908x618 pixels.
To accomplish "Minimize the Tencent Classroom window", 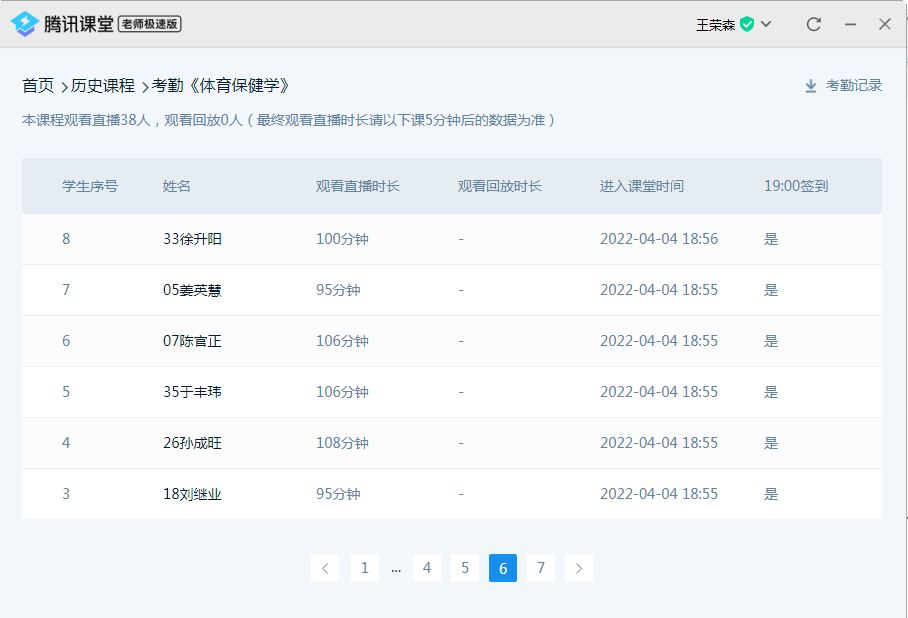I will (850, 24).
